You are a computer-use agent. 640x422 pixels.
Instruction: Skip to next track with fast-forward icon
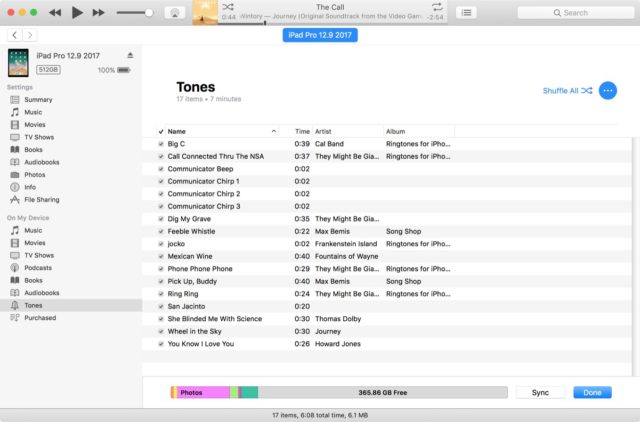[98, 13]
